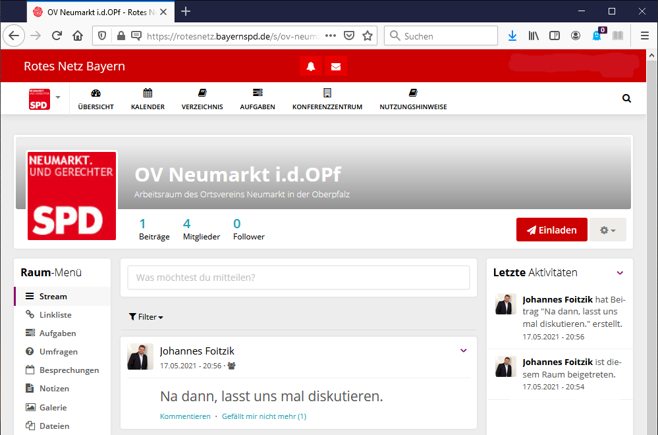Viewport: 658px width, 435px height.
Task: Open the Firefox library icon
Action: [534, 36]
